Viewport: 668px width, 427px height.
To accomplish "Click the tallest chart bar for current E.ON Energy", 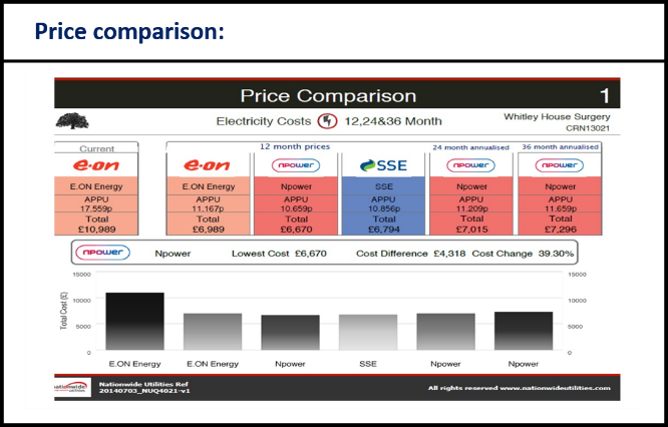I will coord(135,321).
